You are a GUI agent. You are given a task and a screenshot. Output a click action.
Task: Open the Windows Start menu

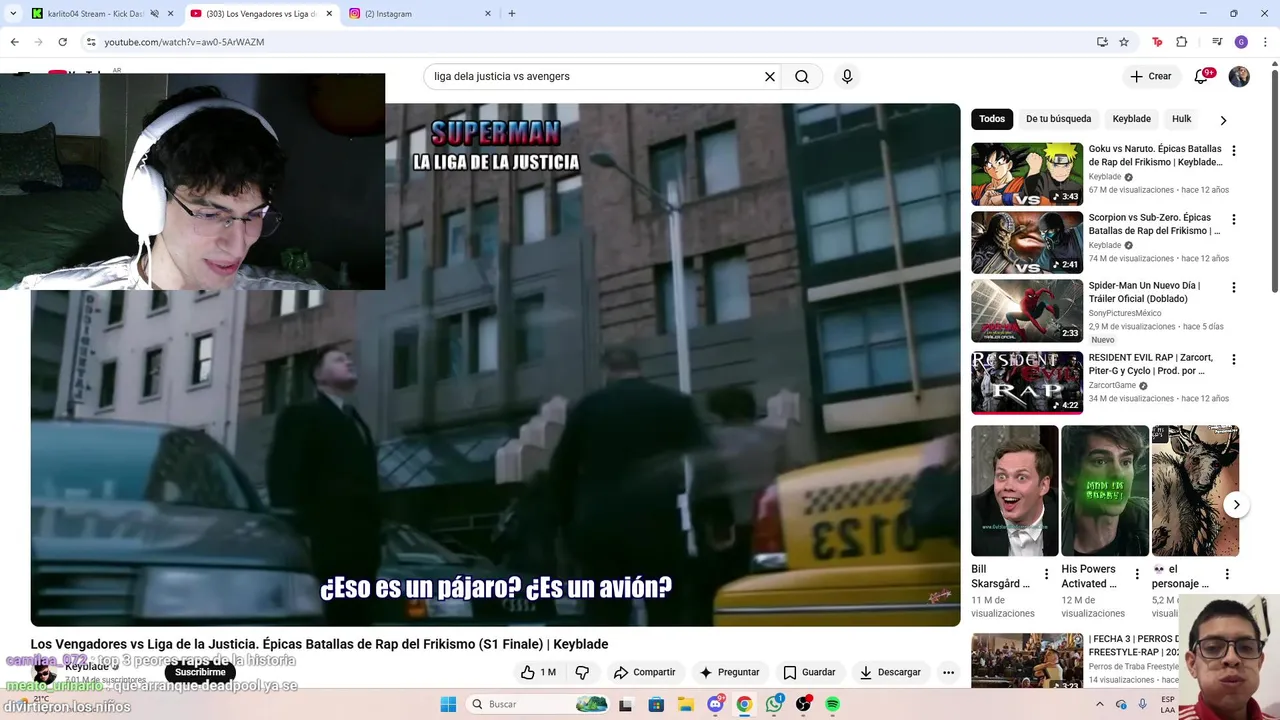(448, 704)
